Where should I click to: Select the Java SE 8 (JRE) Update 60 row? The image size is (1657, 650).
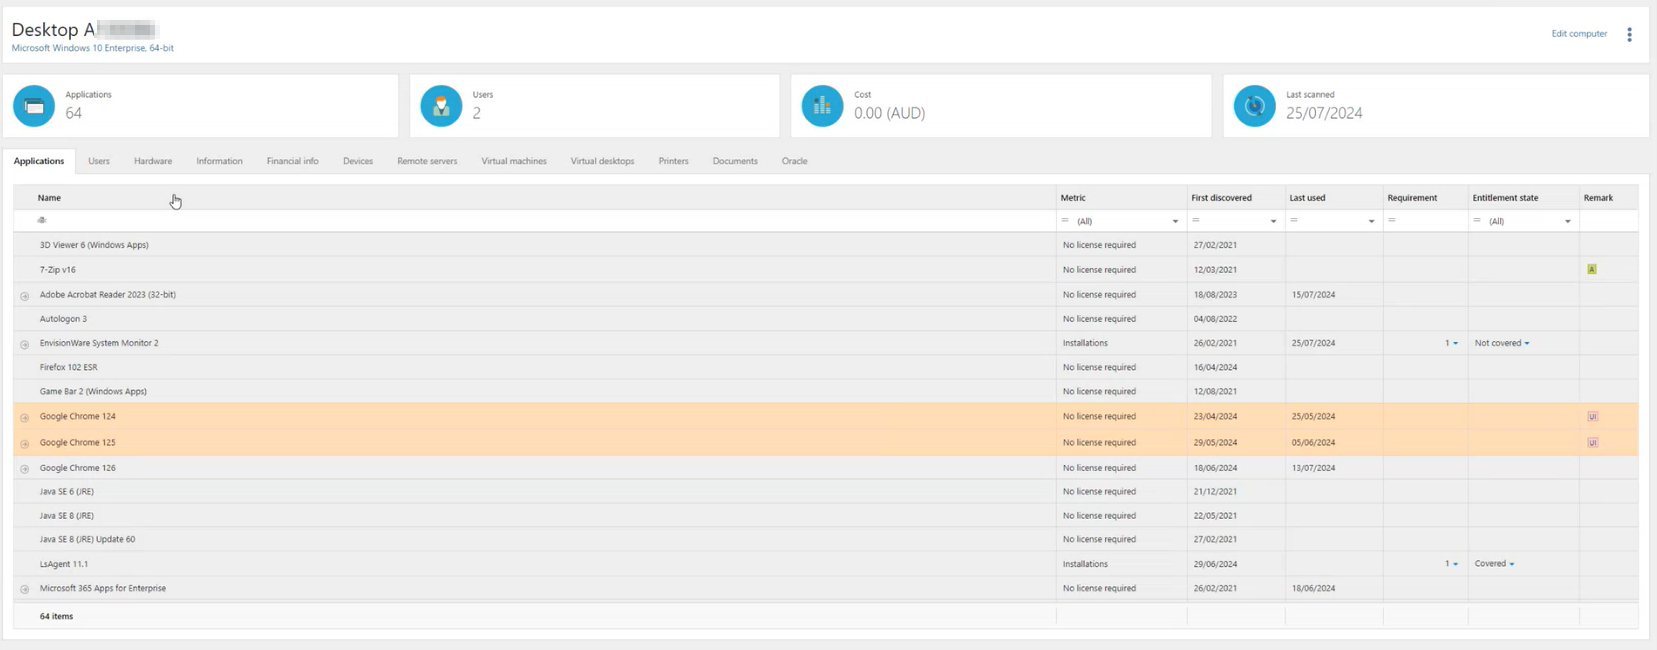(826, 539)
